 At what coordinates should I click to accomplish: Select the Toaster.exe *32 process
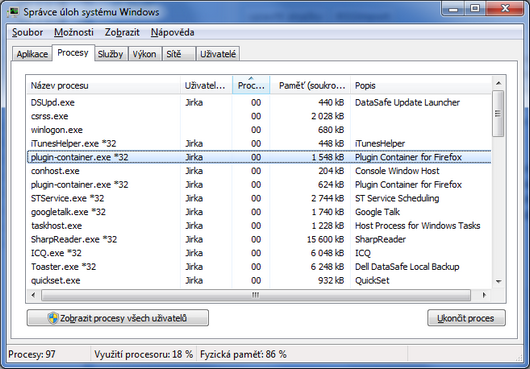[x=259, y=267]
